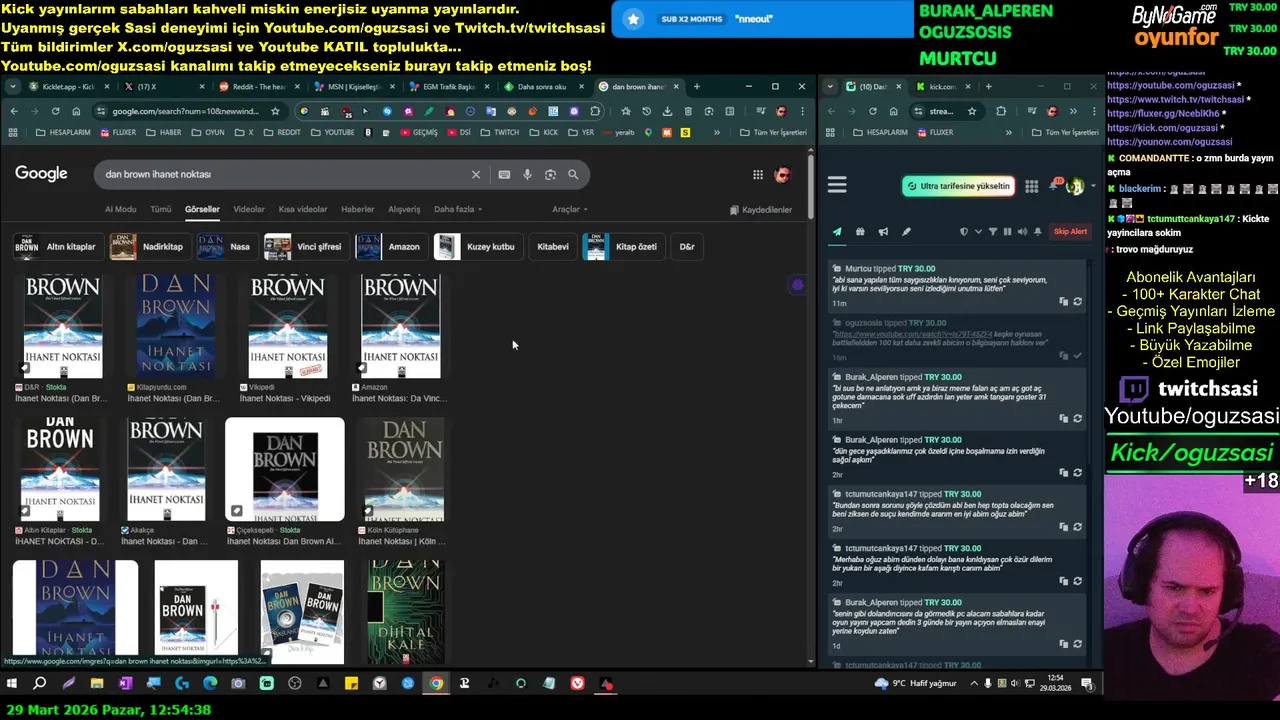Select the Kuzey kutbu filter chip
This screenshot has width=1280, height=720.
[478, 246]
